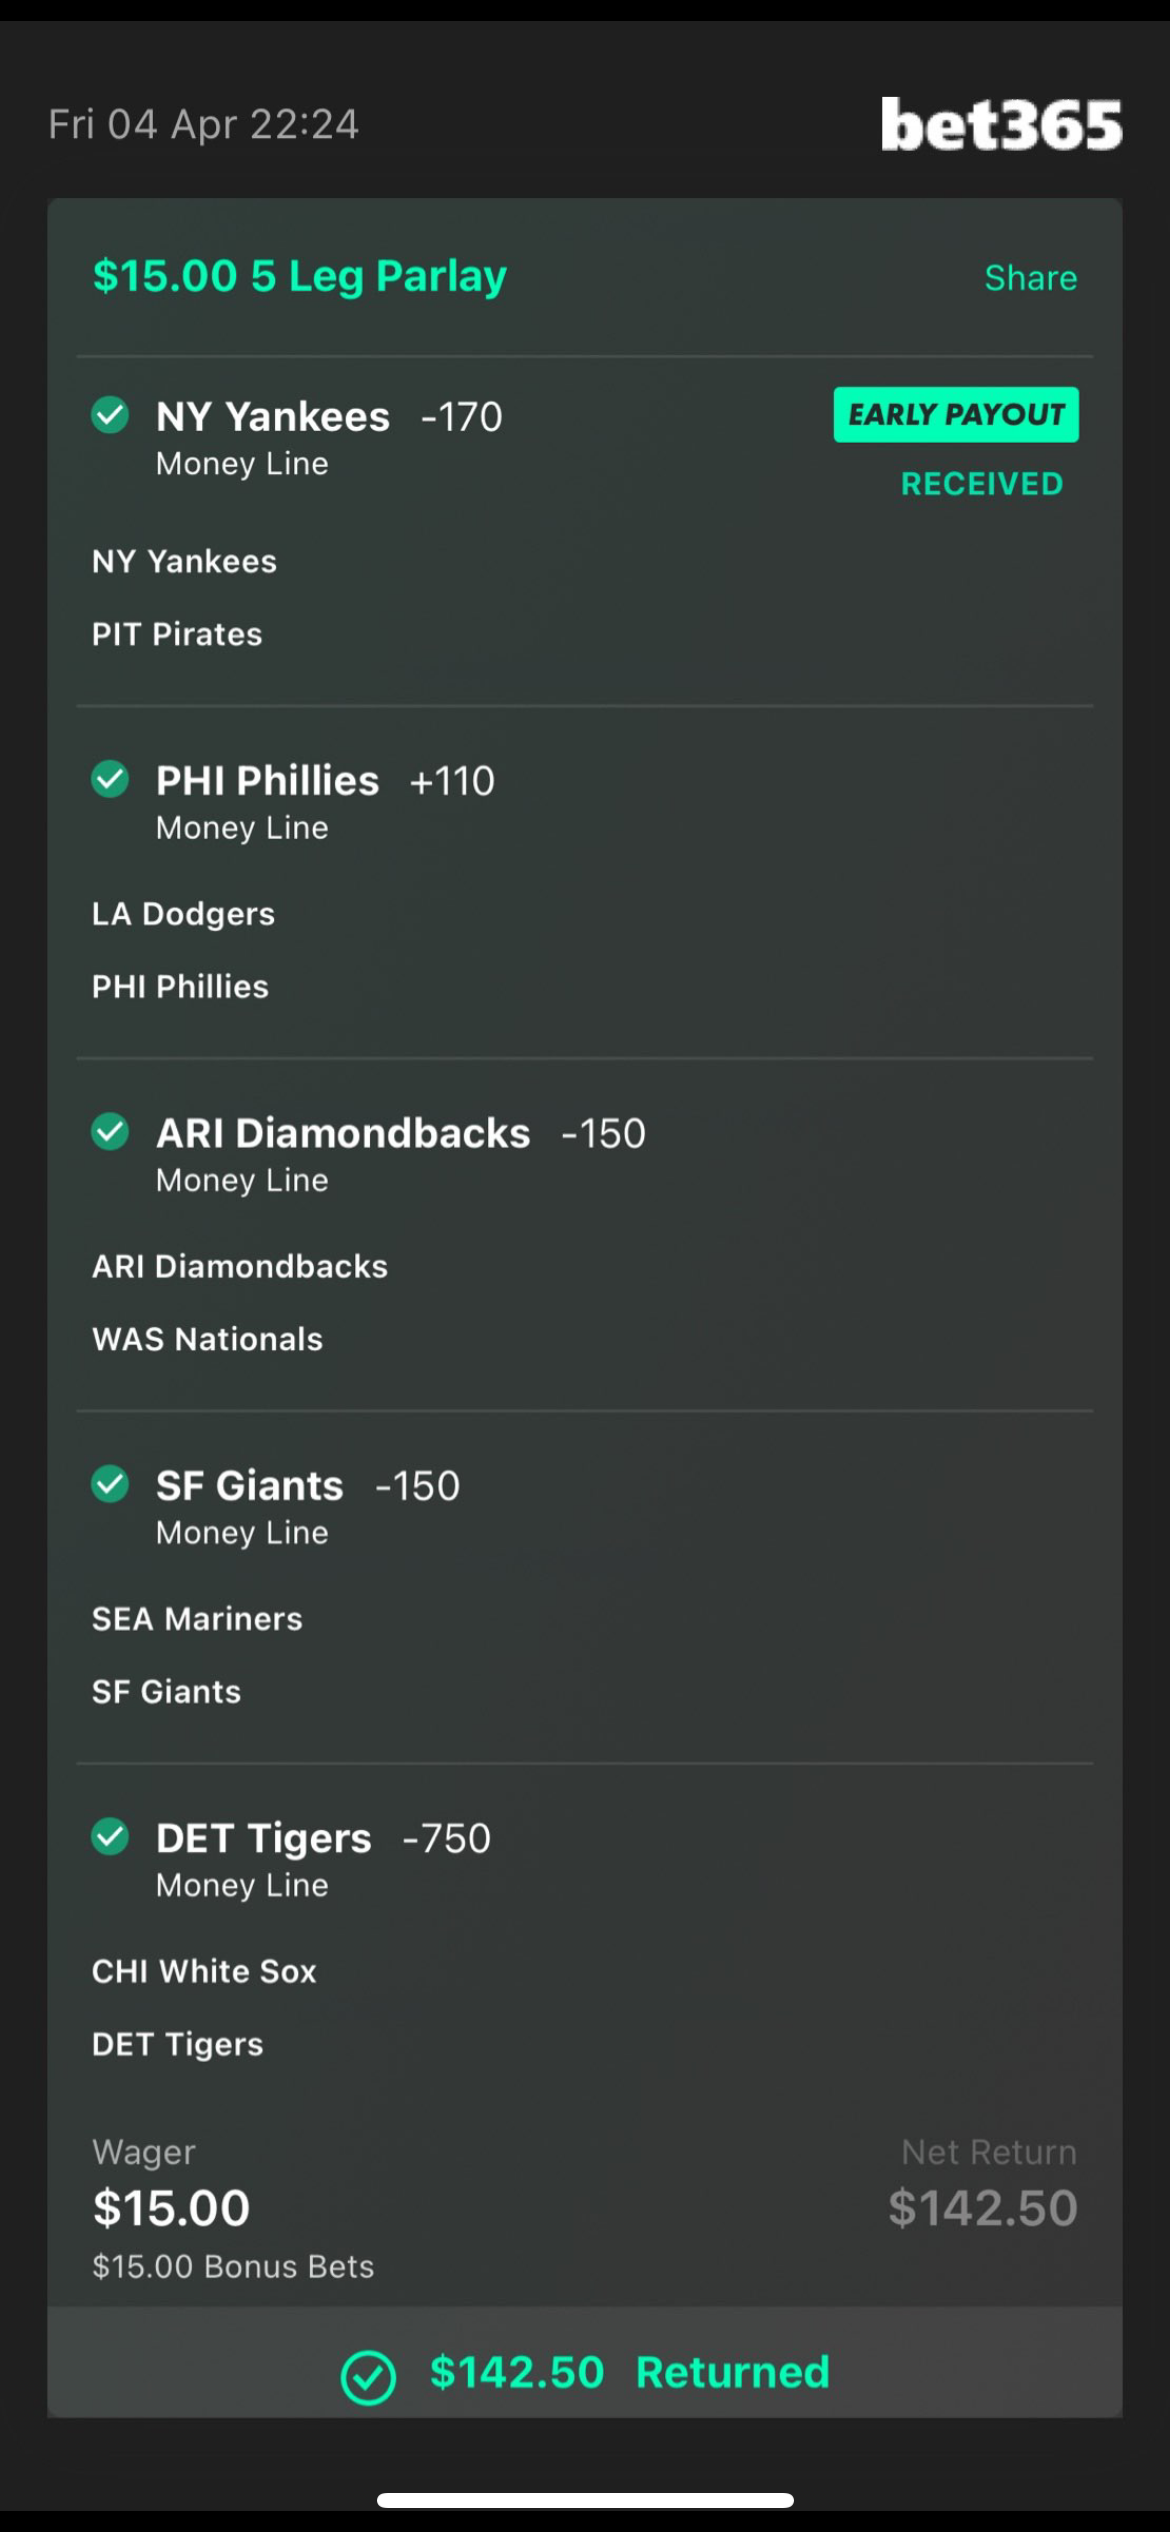Click the PHI Phillies green checkmark icon
The image size is (1170, 2532).
tap(110, 779)
